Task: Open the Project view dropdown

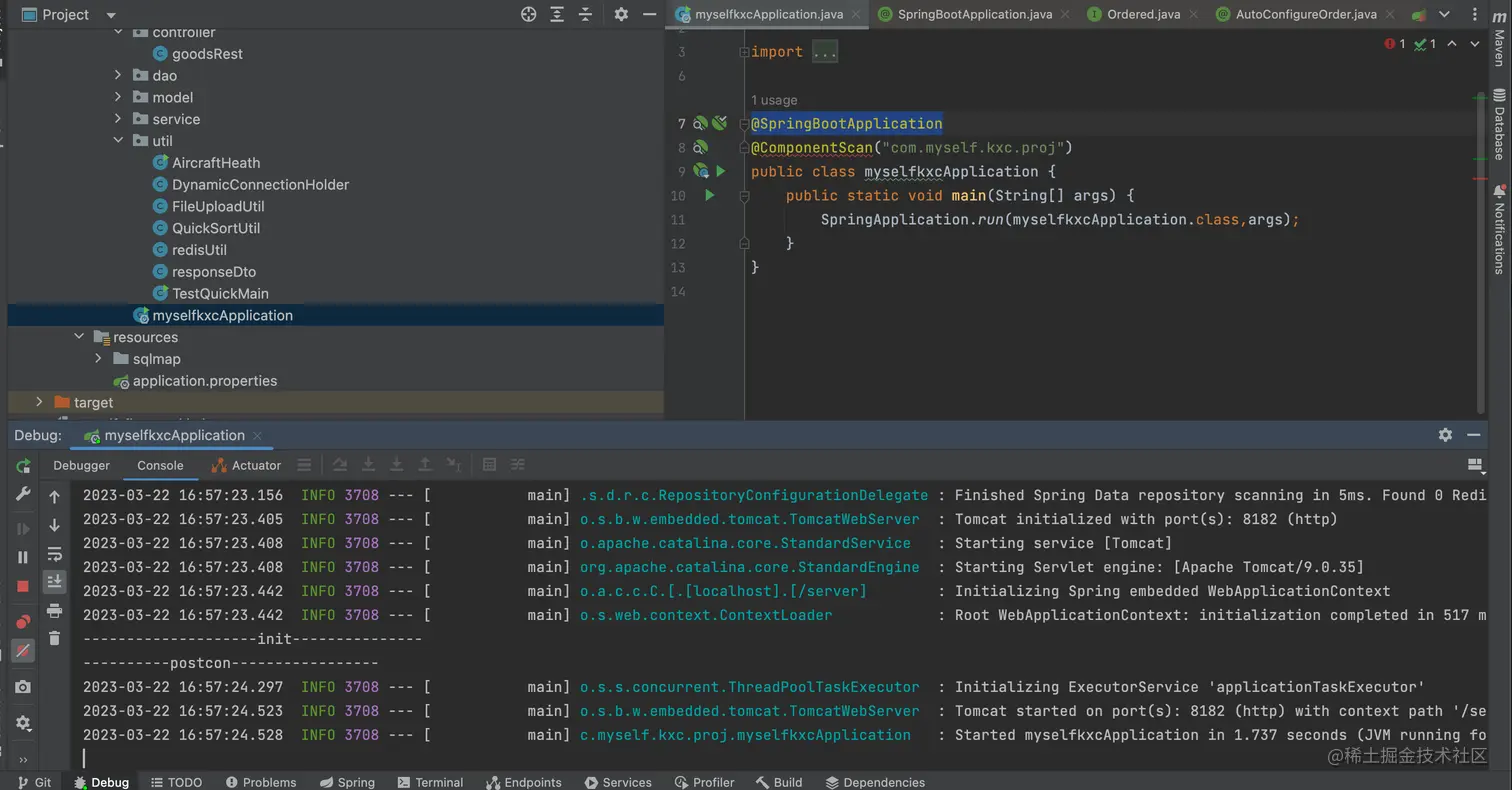Action: pyautogui.click(x=111, y=15)
